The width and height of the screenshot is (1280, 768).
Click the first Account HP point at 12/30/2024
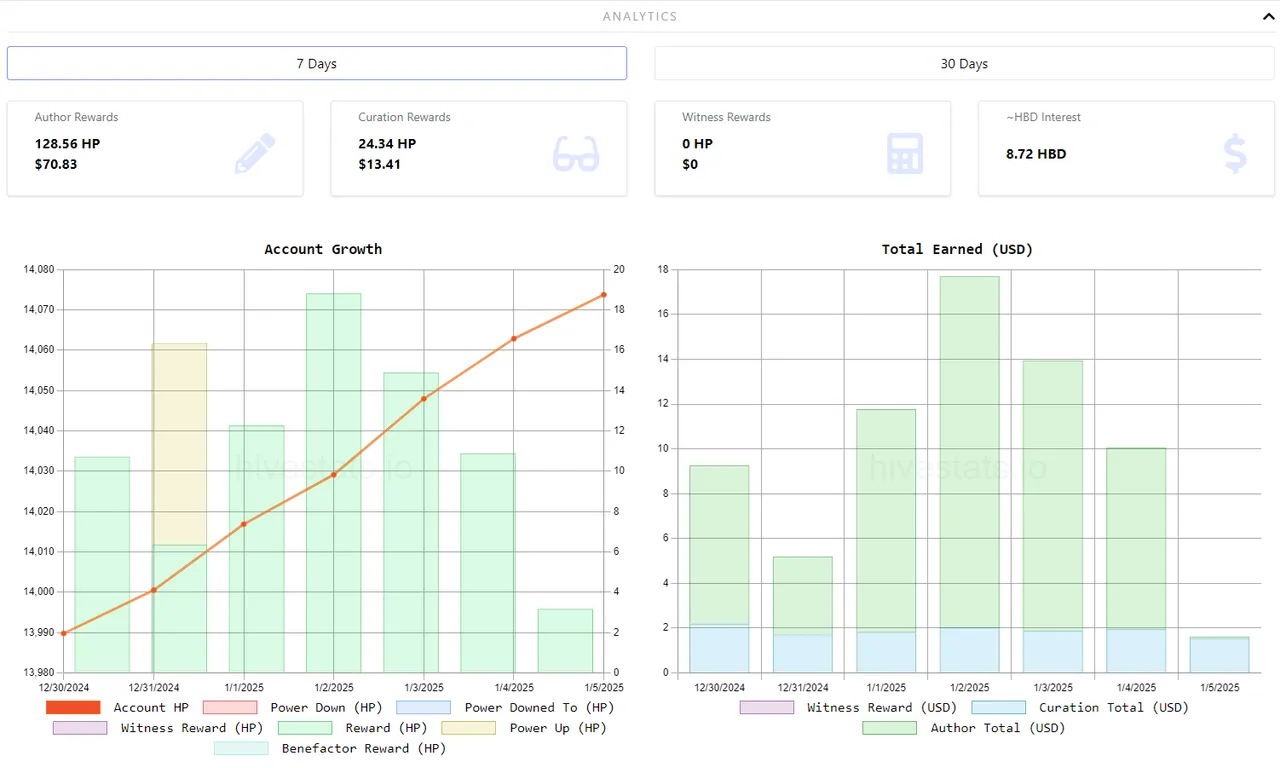pos(63,633)
